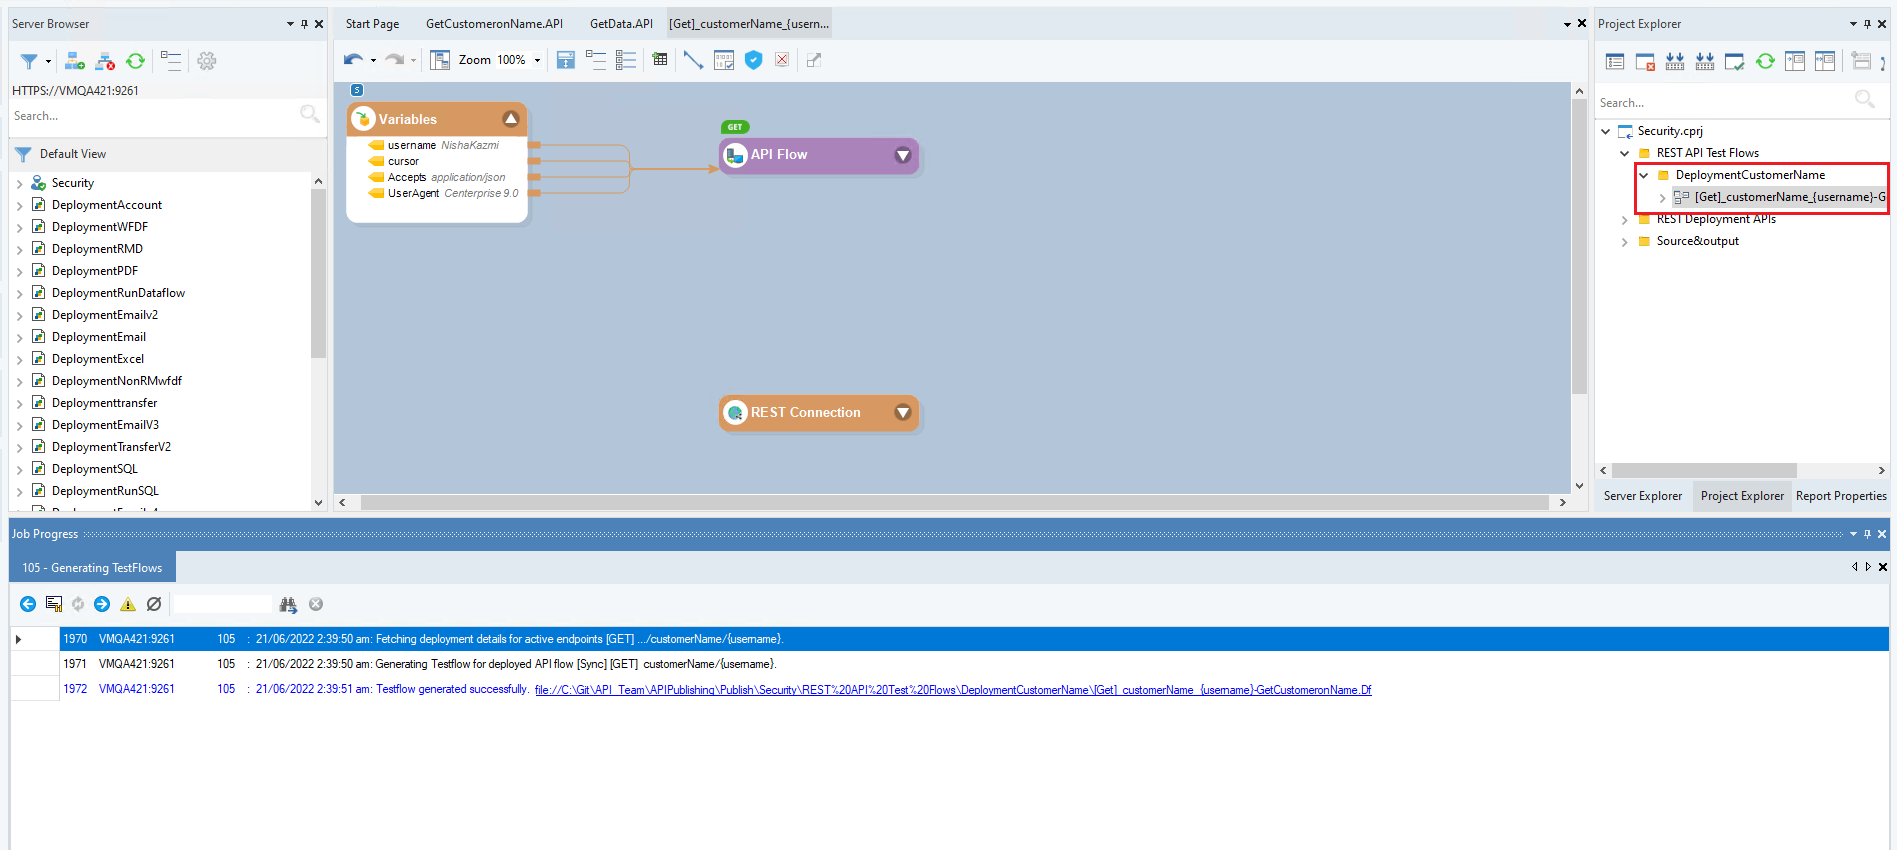Open the generated Testflow file link
The width and height of the screenshot is (1897, 850).
(x=952, y=690)
